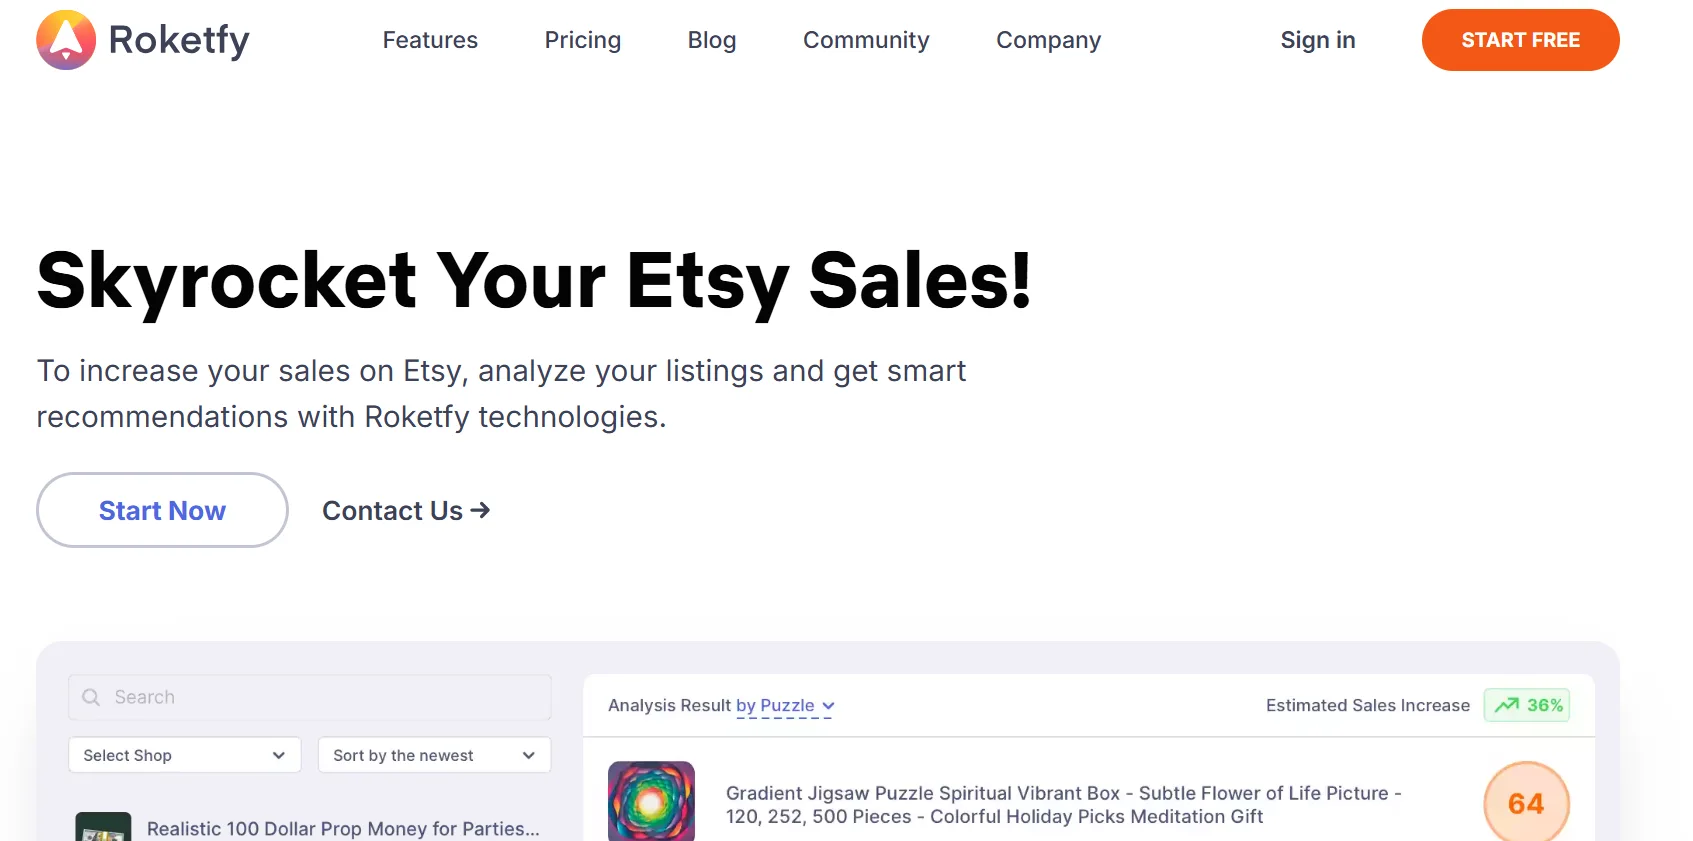Click the trending-up icon next to 36%
Viewport: 1693px width, 841px height.
click(x=1506, y=705)
